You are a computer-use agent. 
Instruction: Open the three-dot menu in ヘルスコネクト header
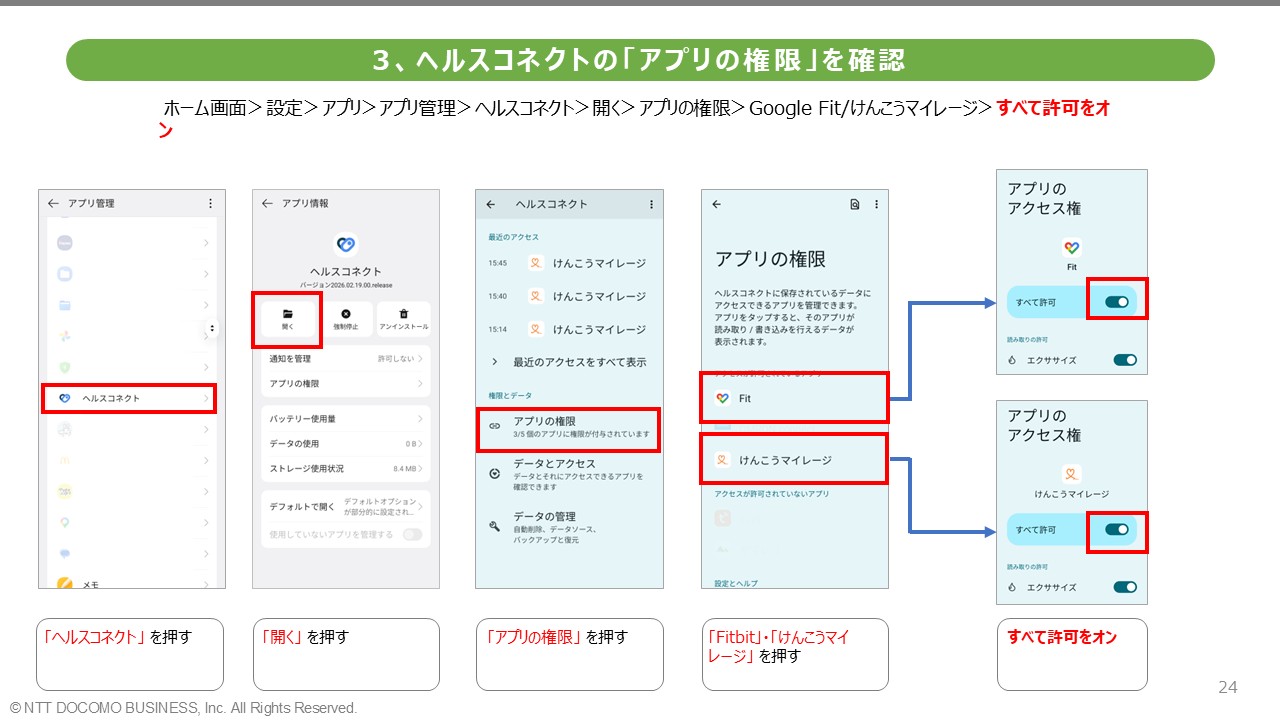(651, 204)
